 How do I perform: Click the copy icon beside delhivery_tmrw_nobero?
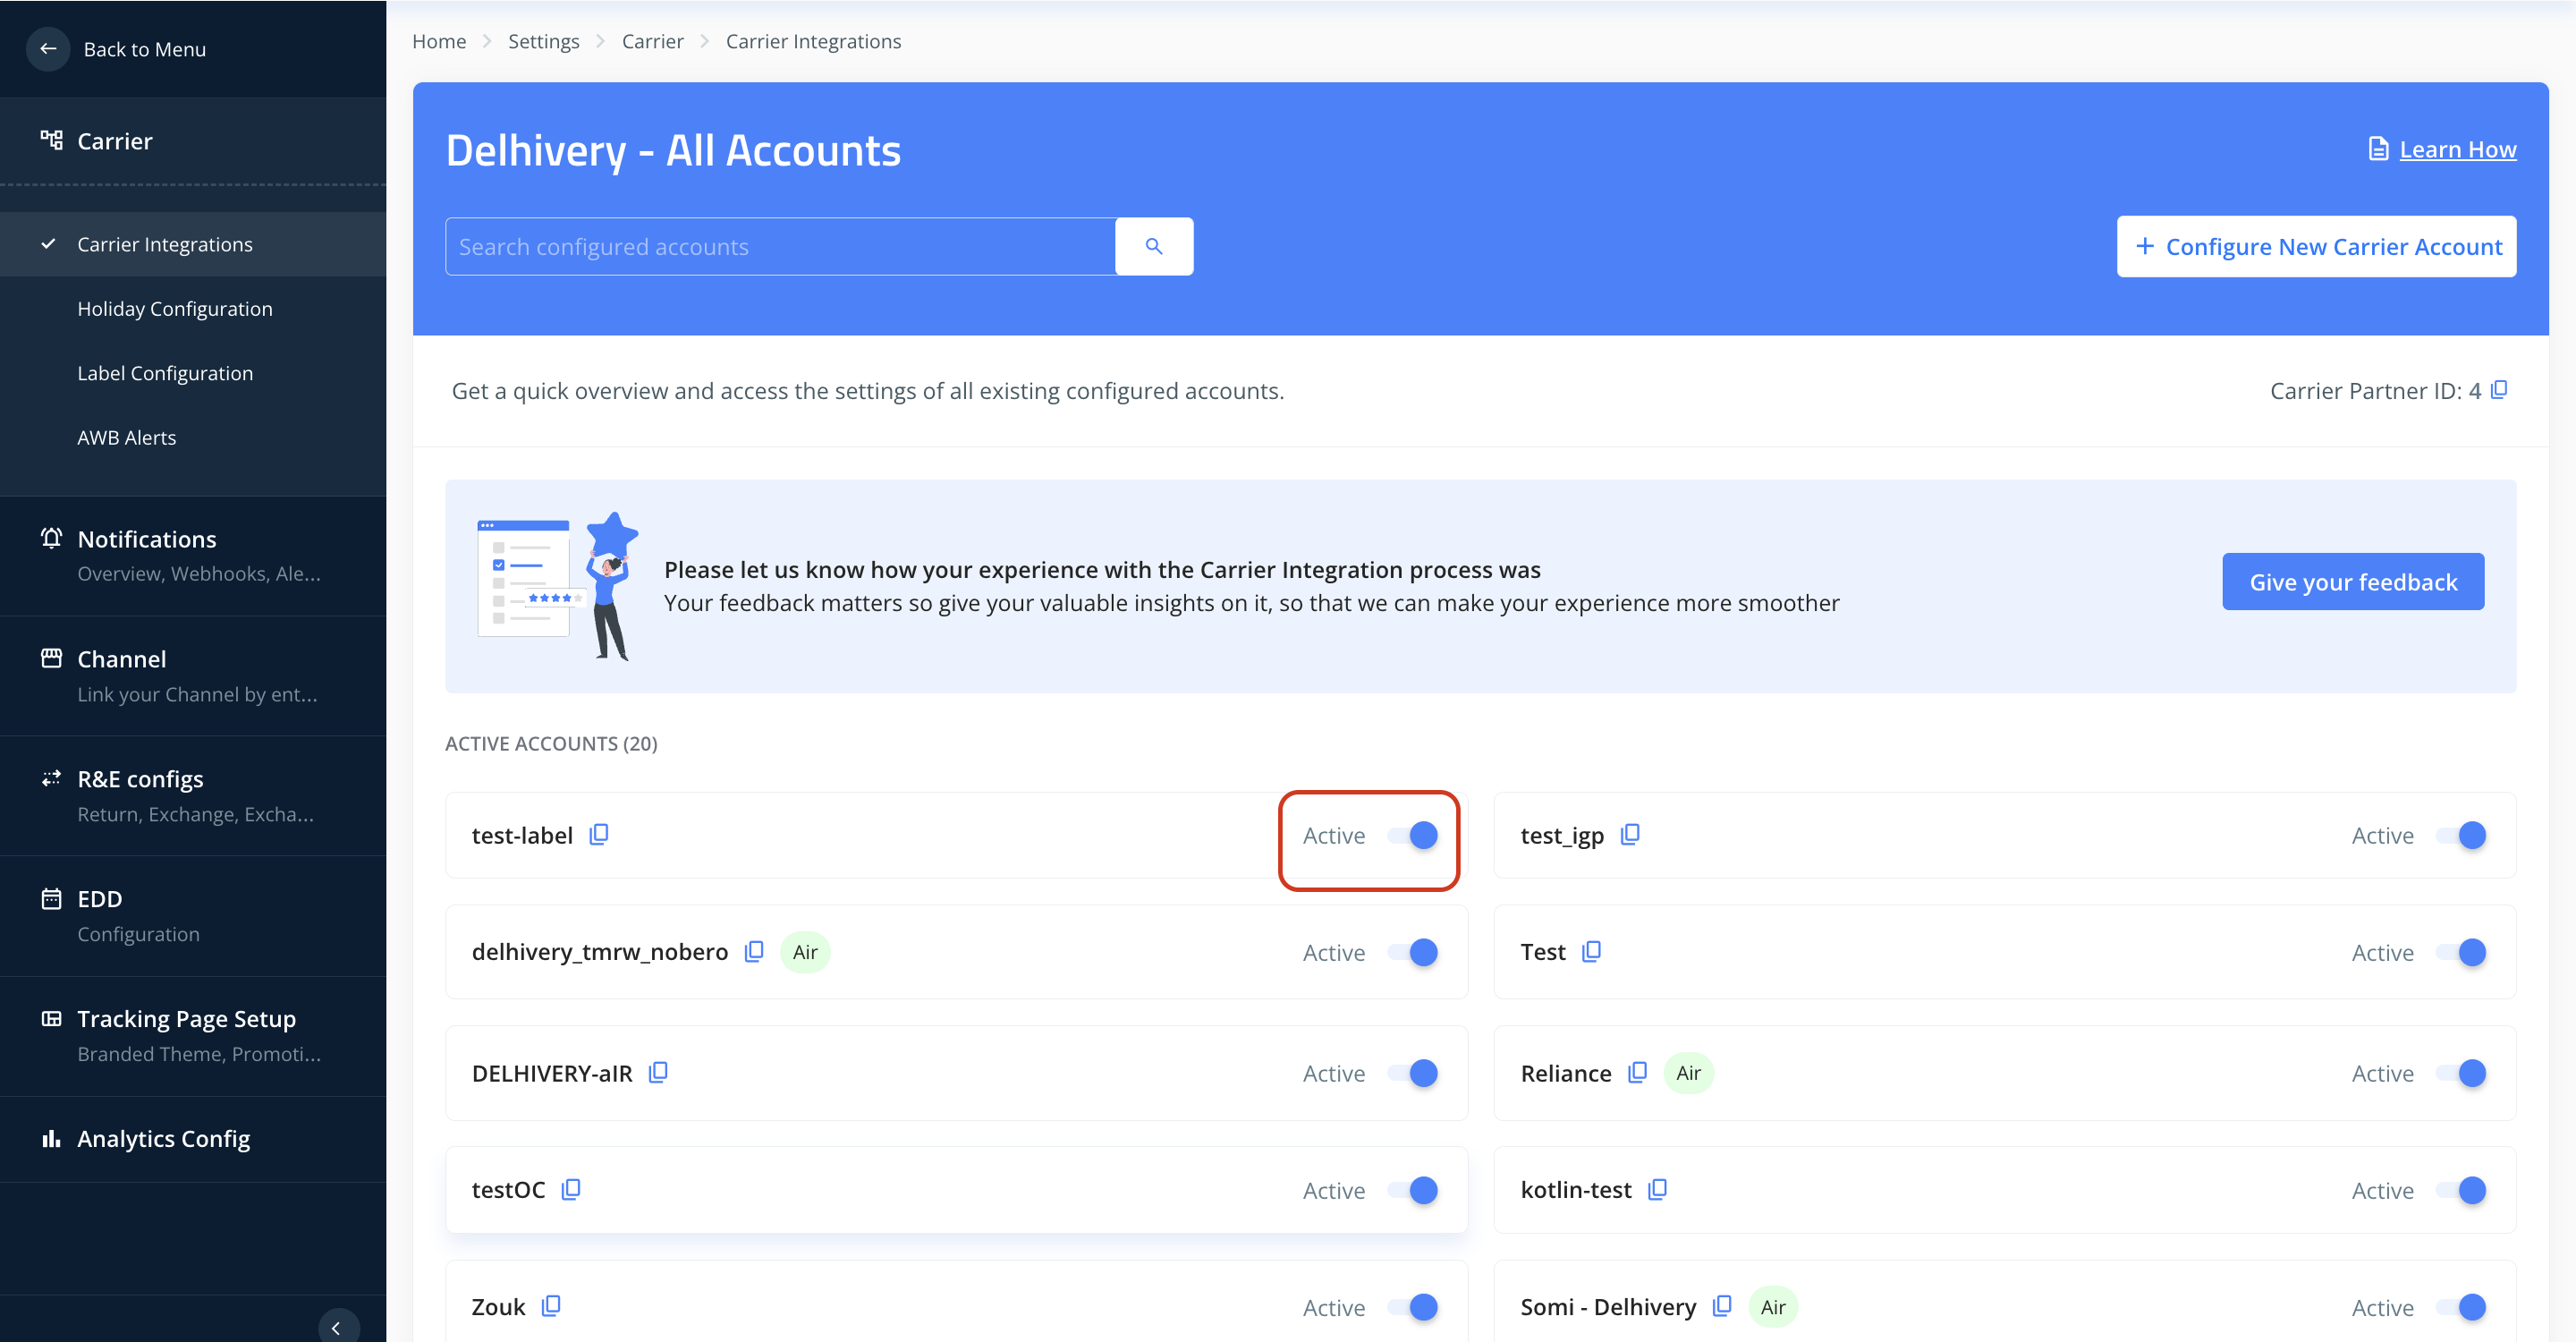754,951
